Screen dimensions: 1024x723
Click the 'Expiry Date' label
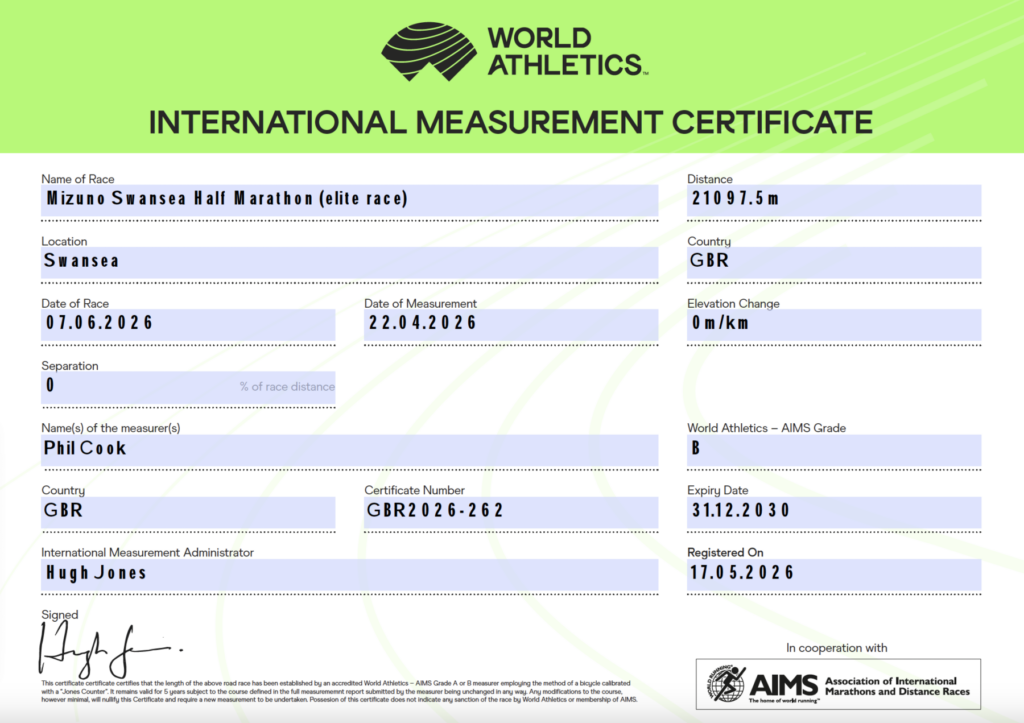(718, 490)
